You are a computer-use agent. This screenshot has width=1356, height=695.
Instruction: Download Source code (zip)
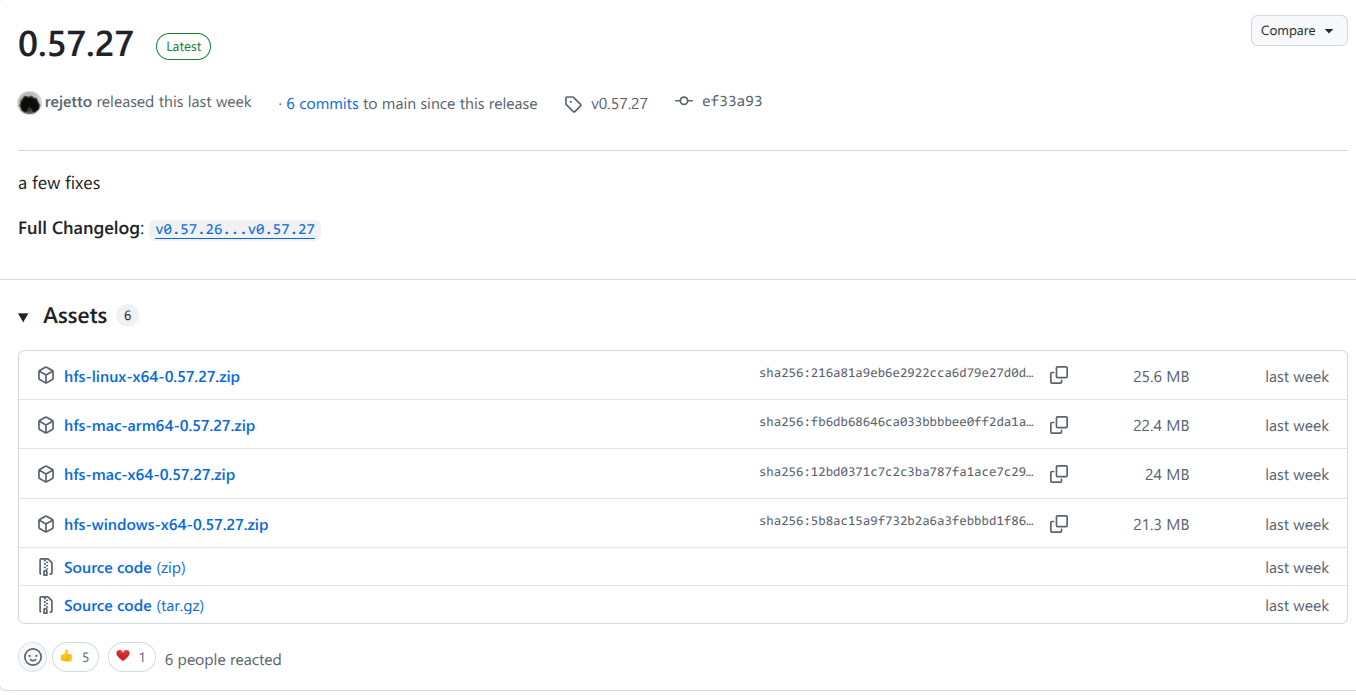click(x=124, y=568)
